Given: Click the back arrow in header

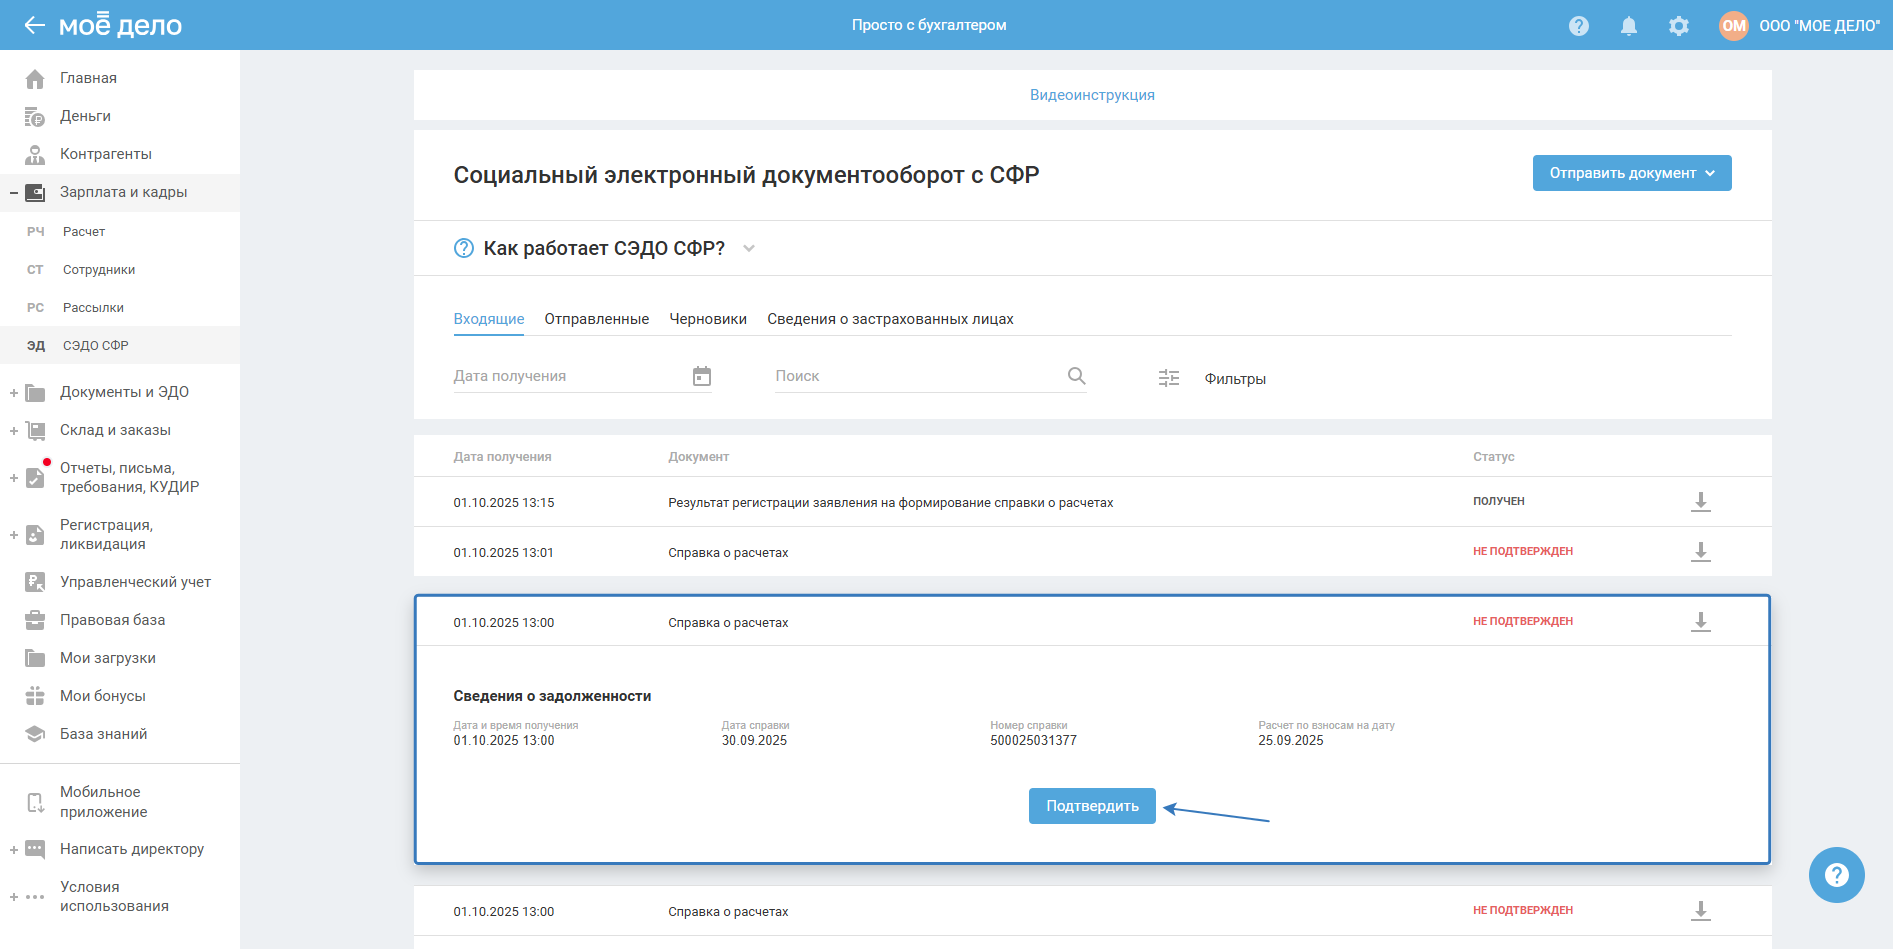Looking at the screenshot, I should (x=35, y=25).
